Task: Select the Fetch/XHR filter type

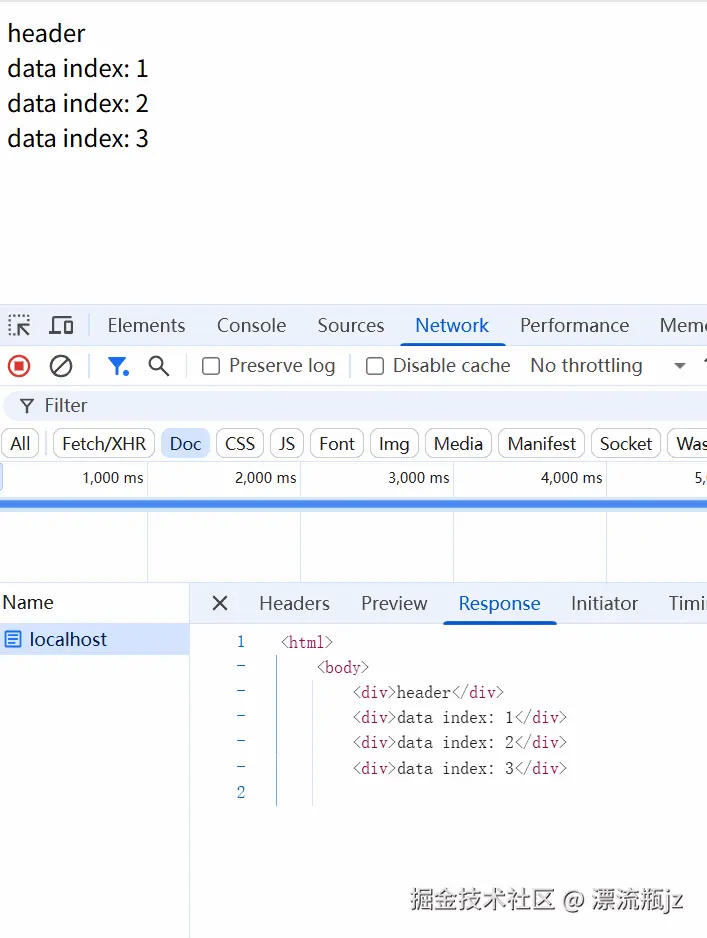Action: pos(104,443)
